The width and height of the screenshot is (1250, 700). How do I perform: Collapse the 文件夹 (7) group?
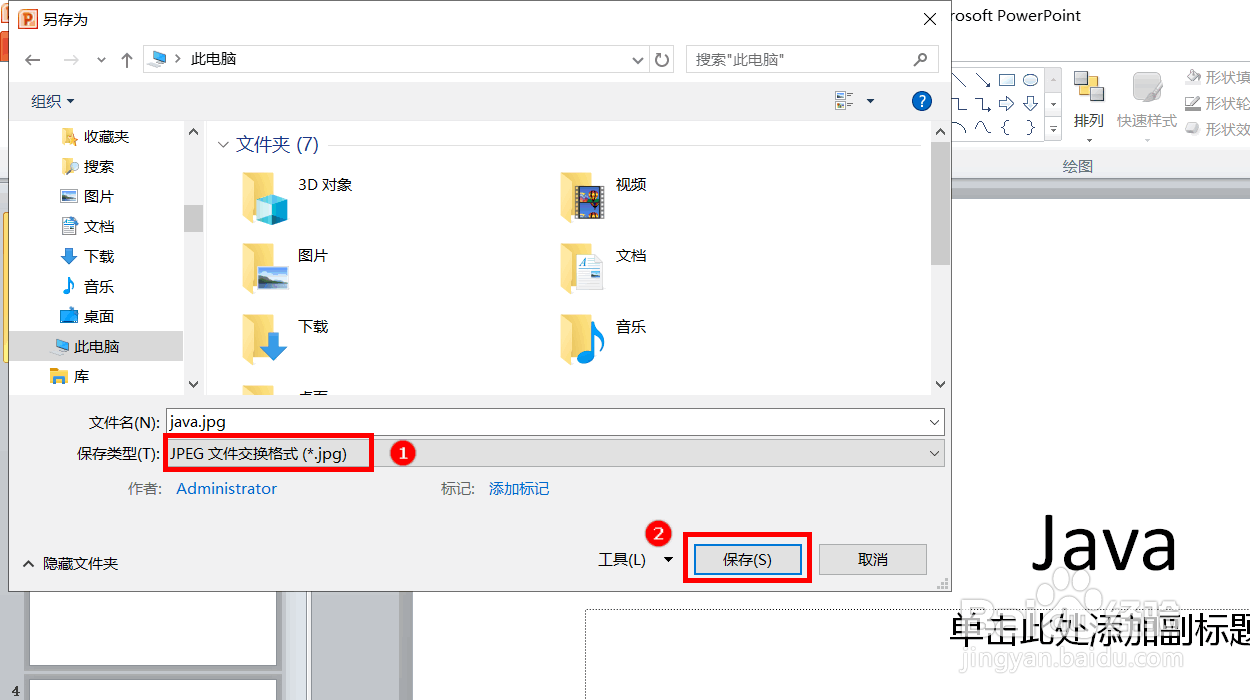(223, 145)
